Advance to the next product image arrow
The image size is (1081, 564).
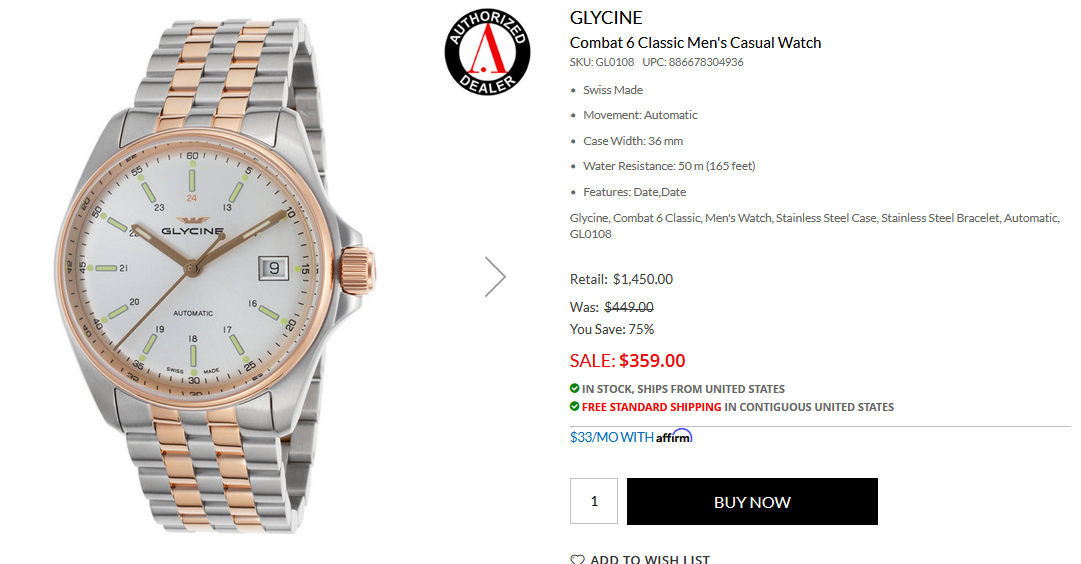pyautogui.click(x=495, y=277)
